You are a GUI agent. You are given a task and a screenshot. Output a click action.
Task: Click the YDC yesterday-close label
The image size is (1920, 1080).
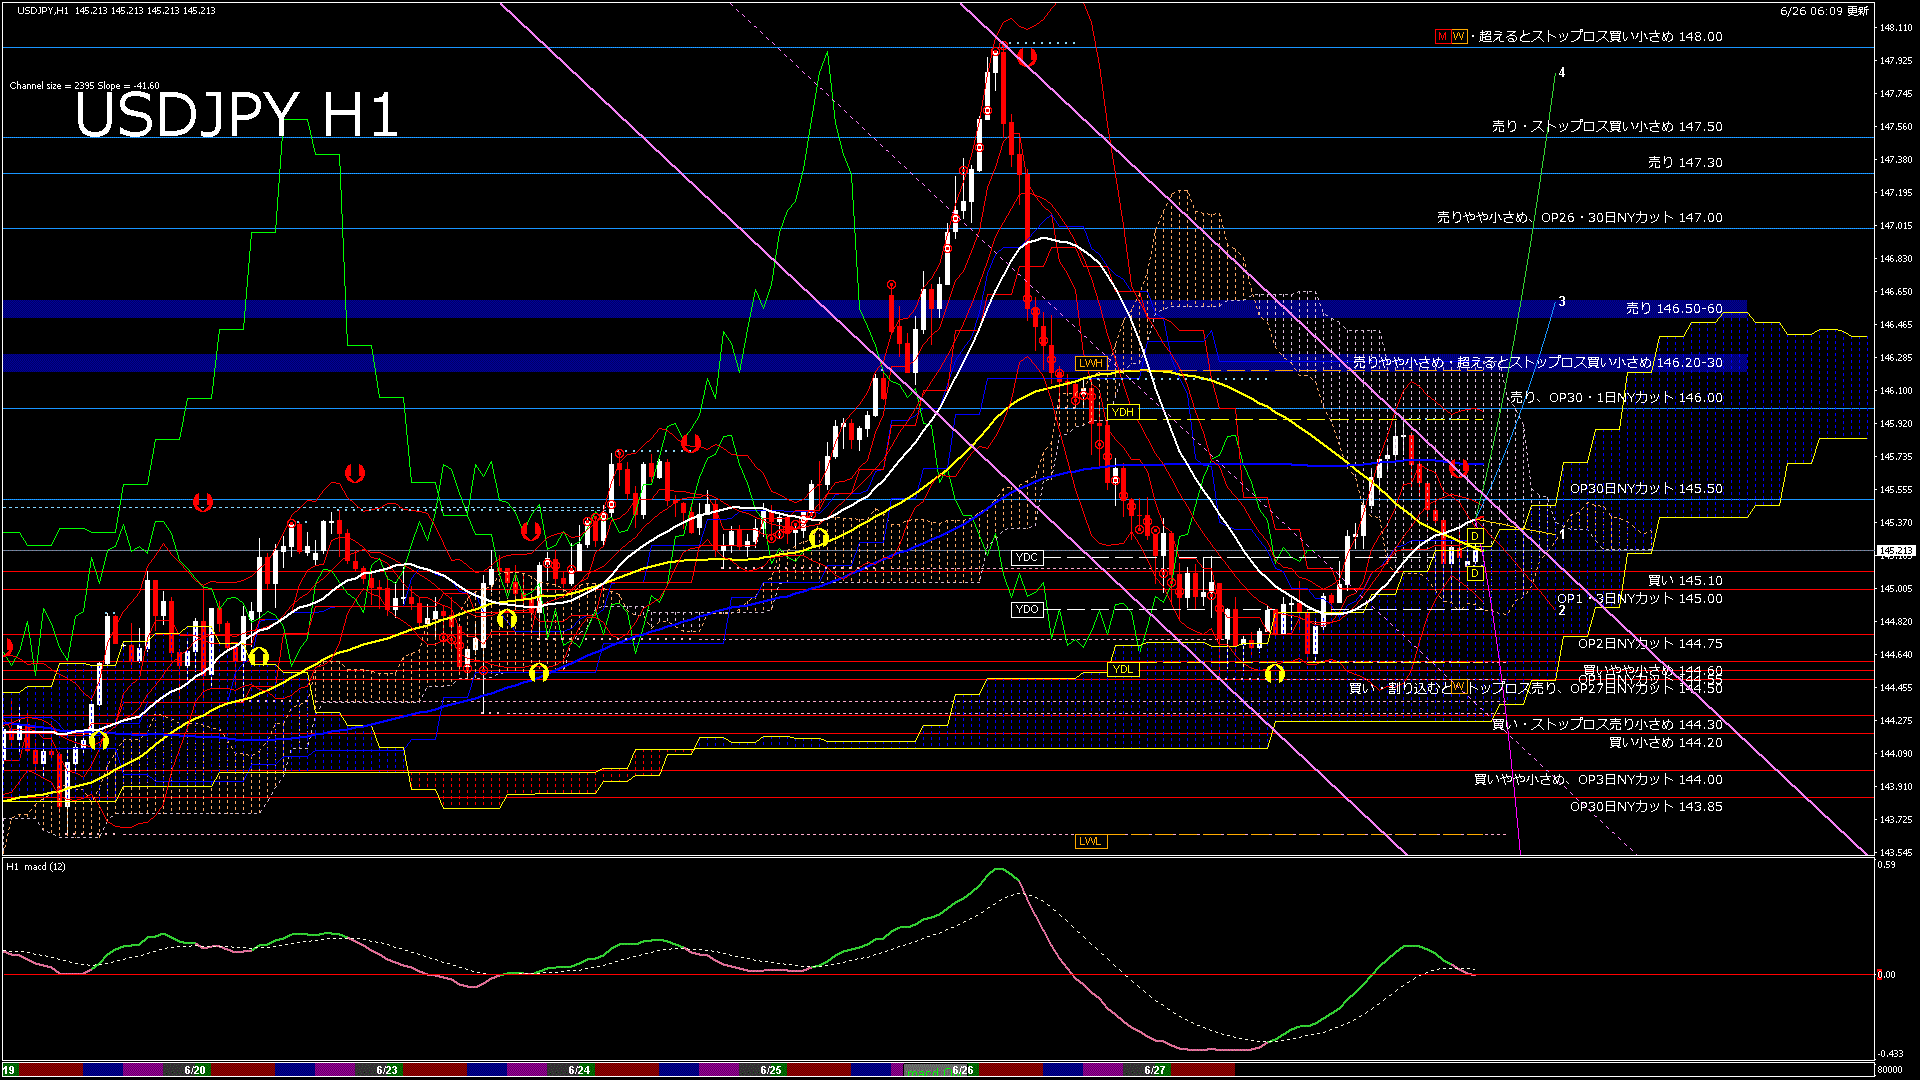click(1027, 558)
